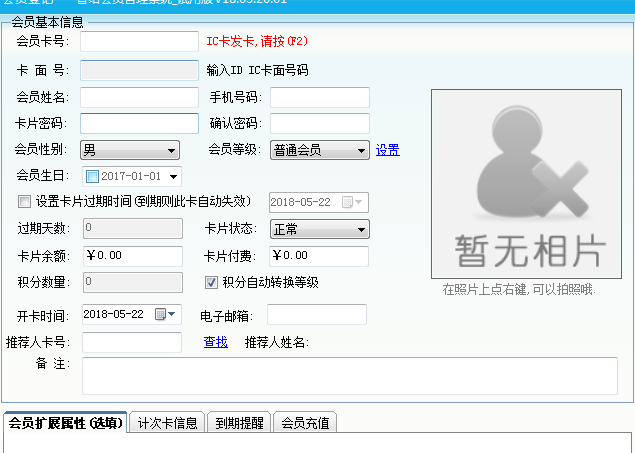This screenshot has width=635, height=453.
Task: Click the 查找 link for 推荐人卡号
Action: [x=215, y=342]
